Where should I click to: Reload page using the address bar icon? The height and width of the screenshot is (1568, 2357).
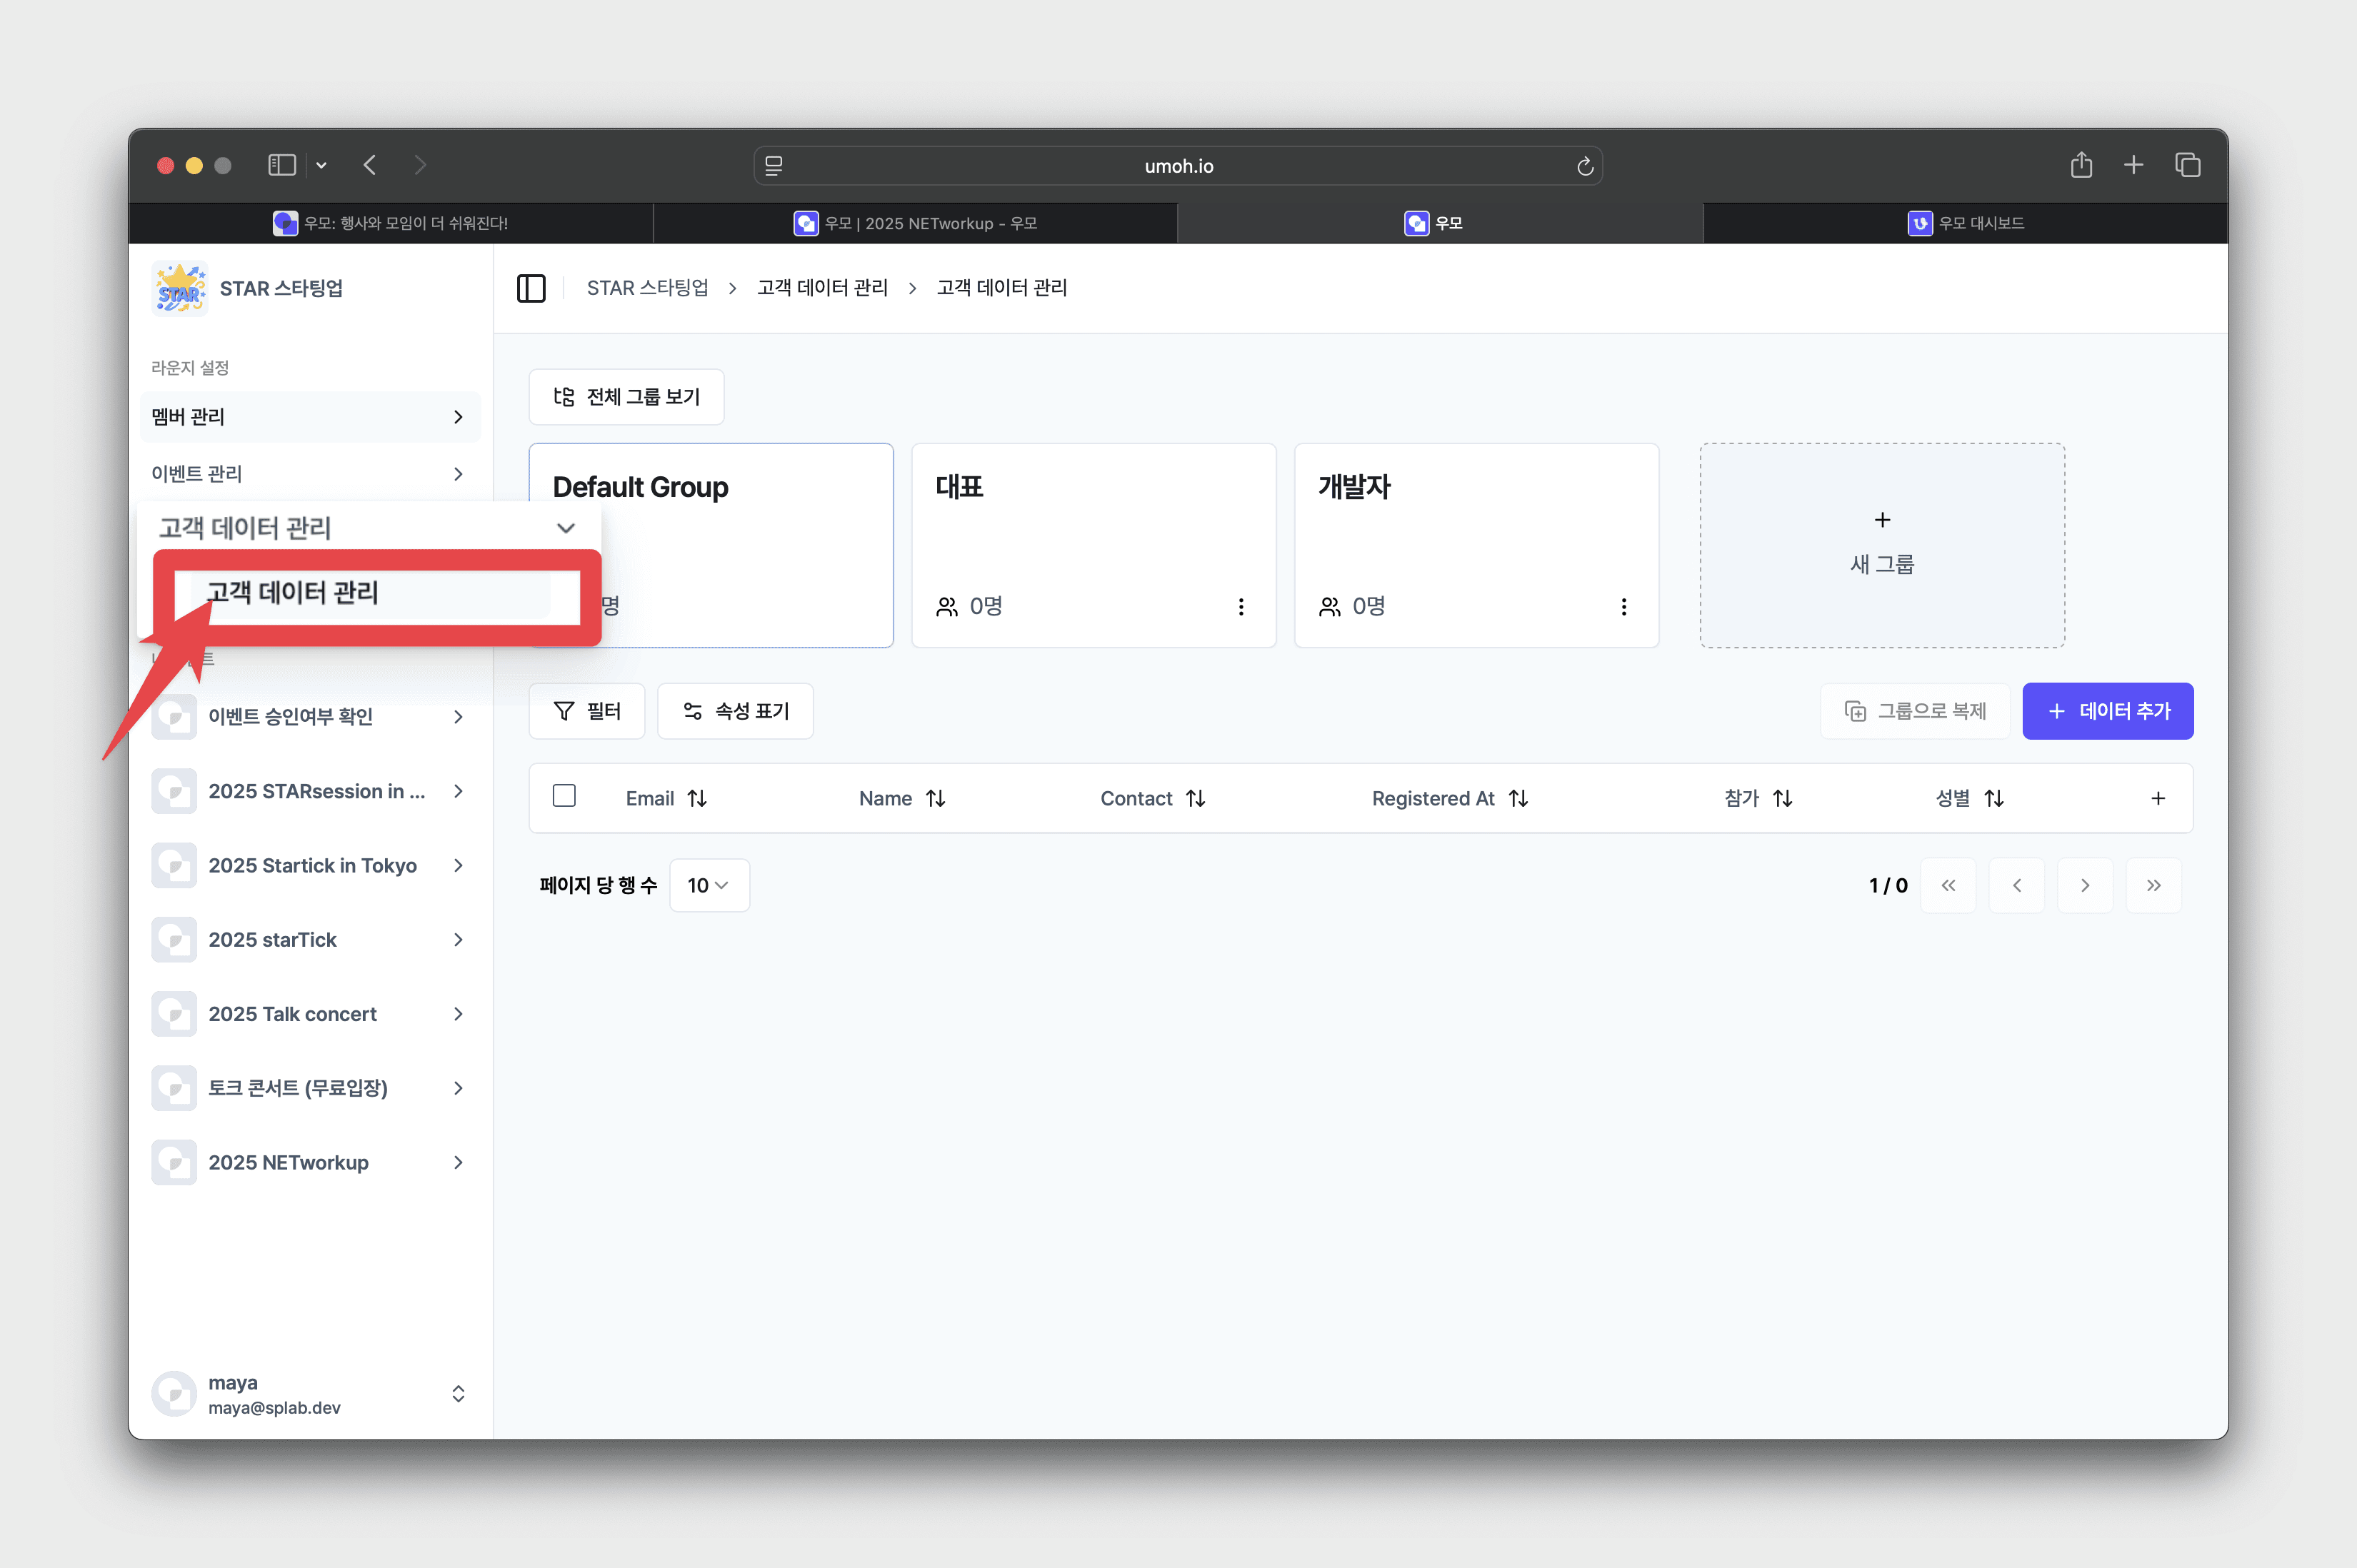[1585, 166]
